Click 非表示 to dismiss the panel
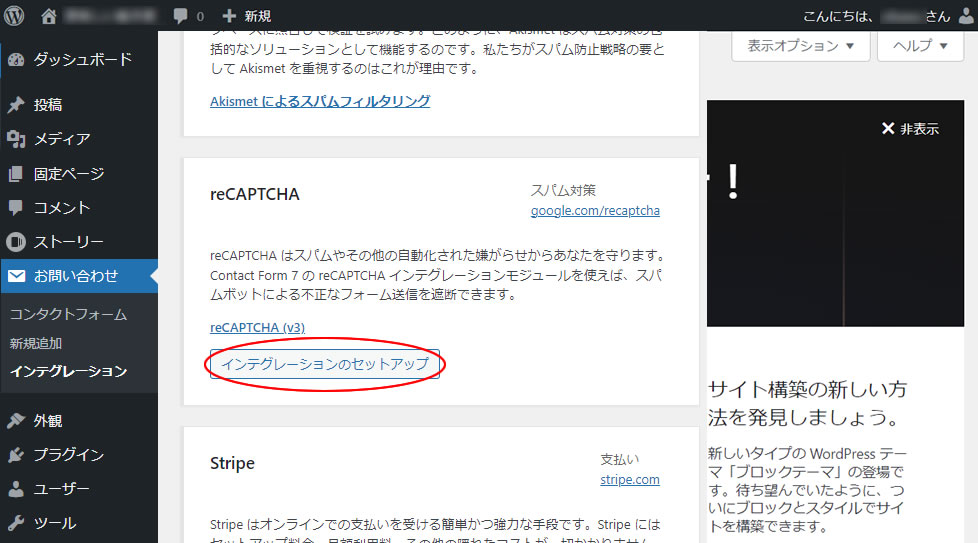 pos(919,129)
